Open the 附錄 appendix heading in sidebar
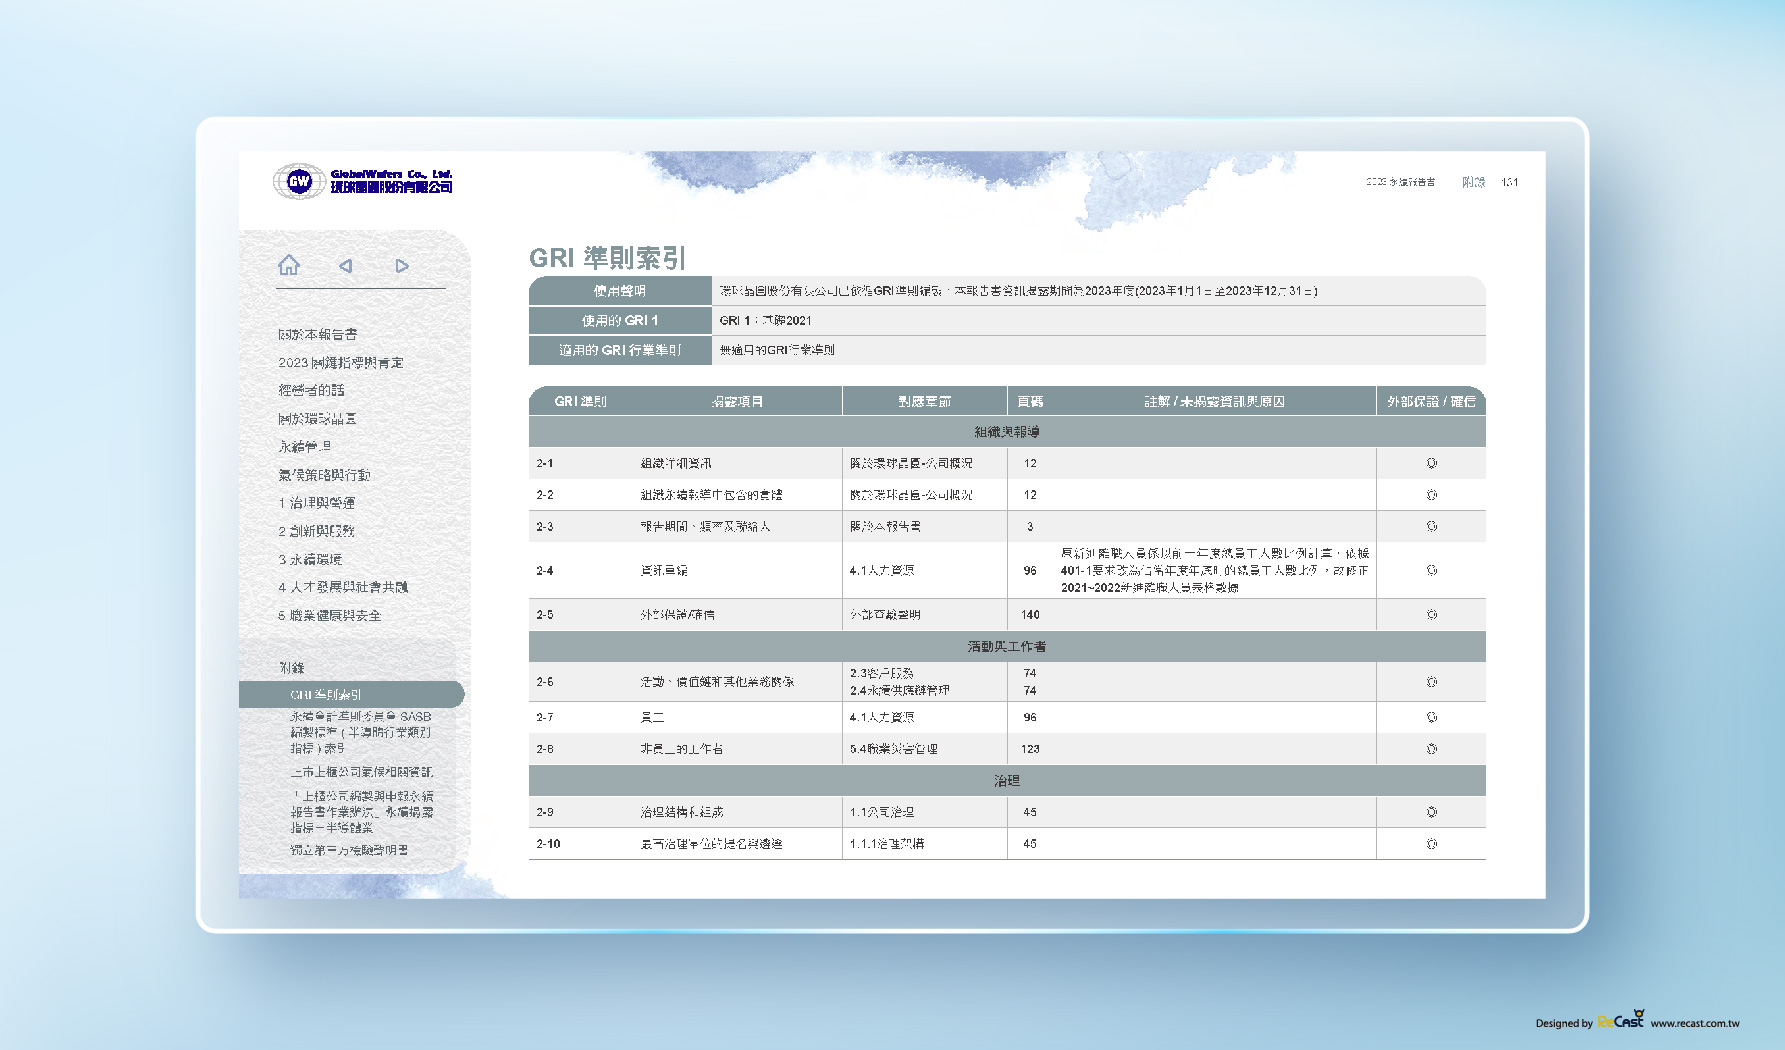The width and height of the screenshot is (1785, 1050). [292, 668]
